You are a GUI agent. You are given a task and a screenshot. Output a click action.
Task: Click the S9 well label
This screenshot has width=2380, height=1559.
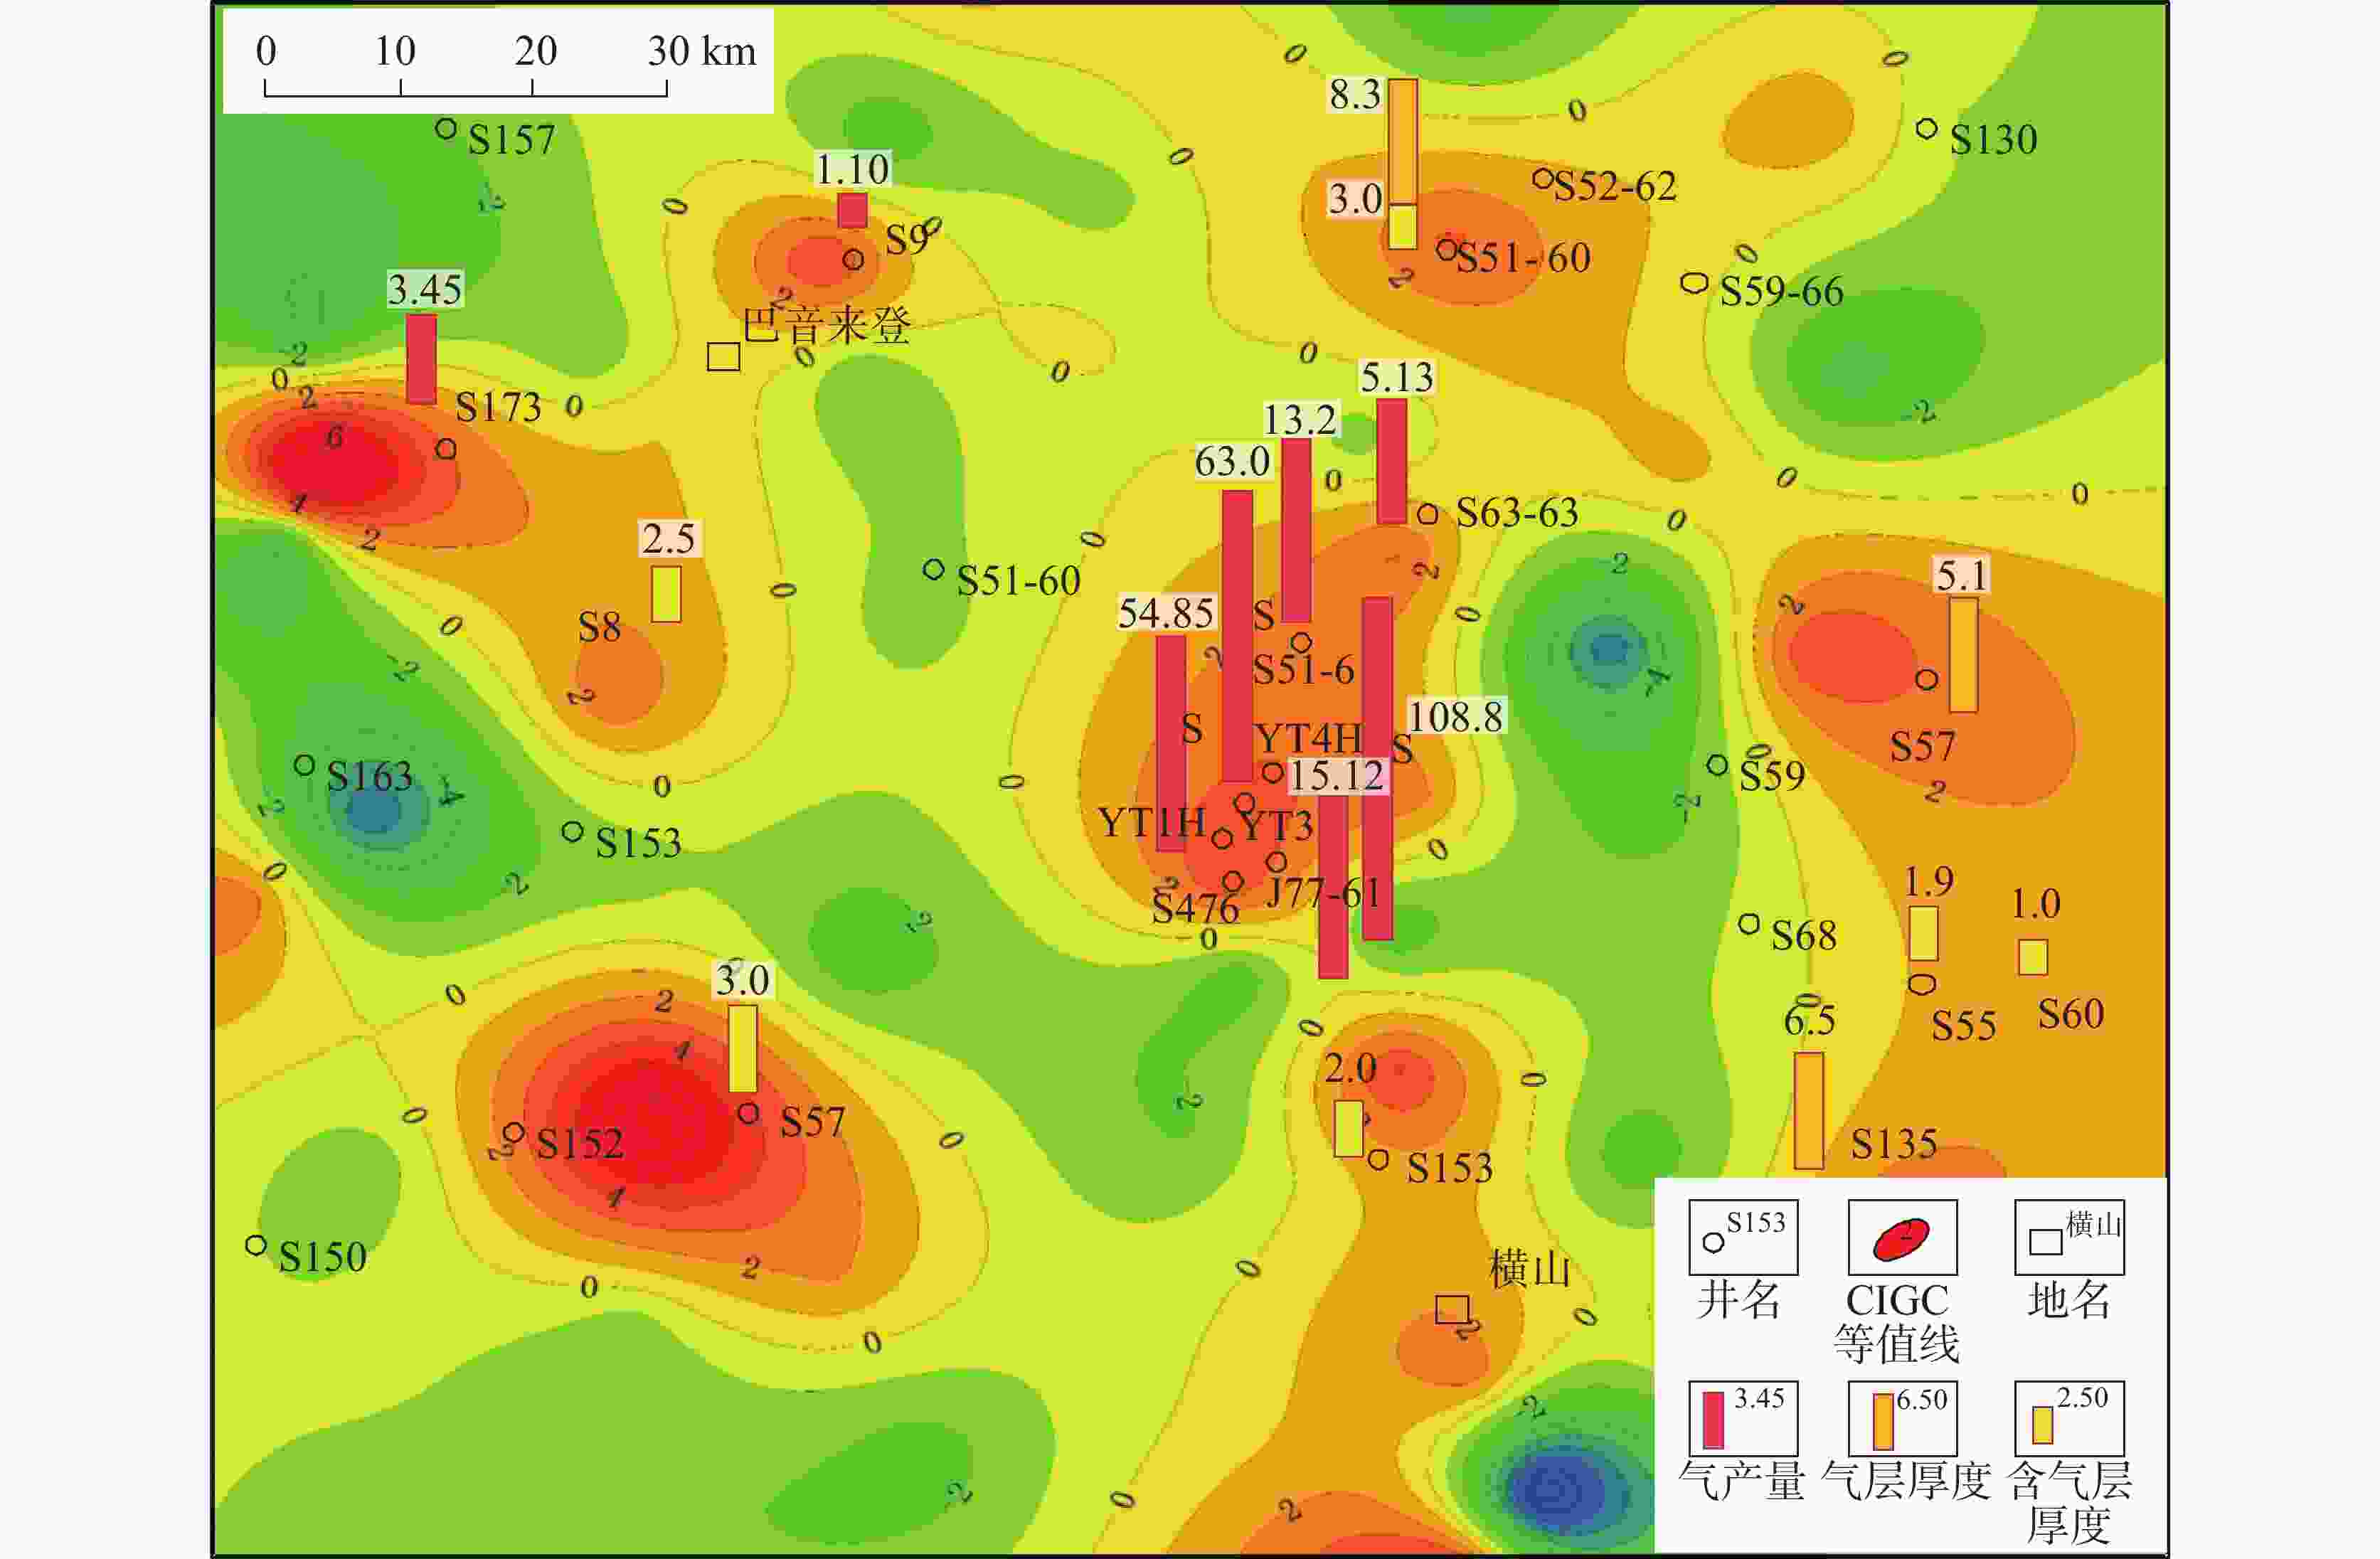[907, 240]
